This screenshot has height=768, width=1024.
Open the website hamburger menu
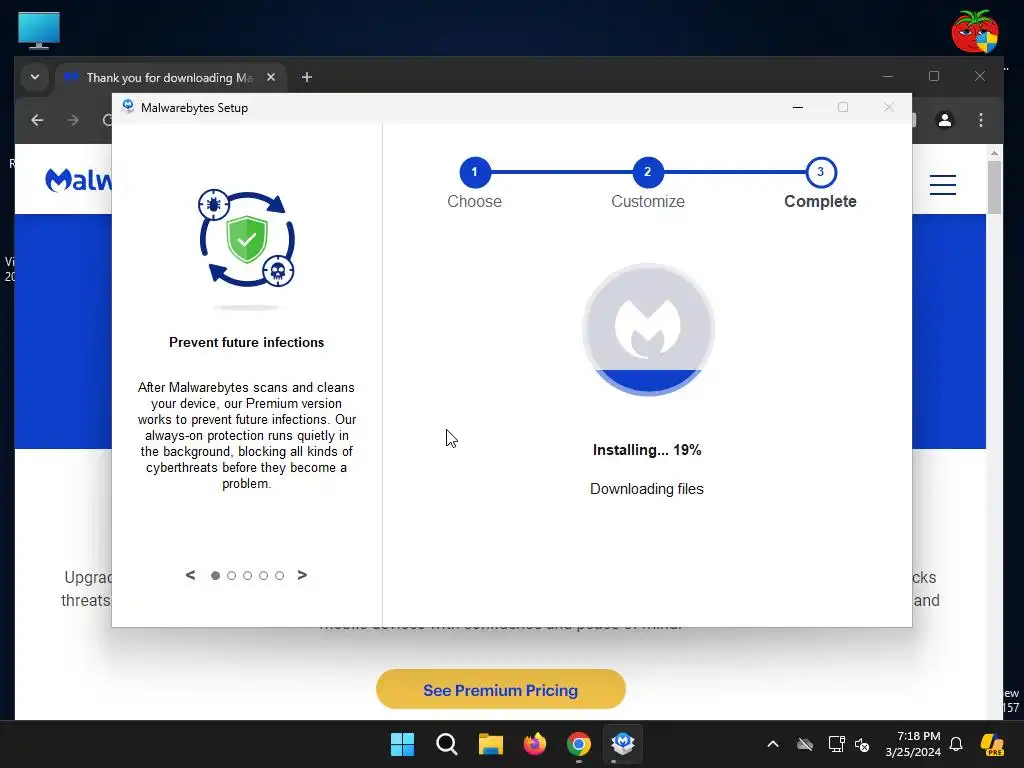tap(943, 185)
